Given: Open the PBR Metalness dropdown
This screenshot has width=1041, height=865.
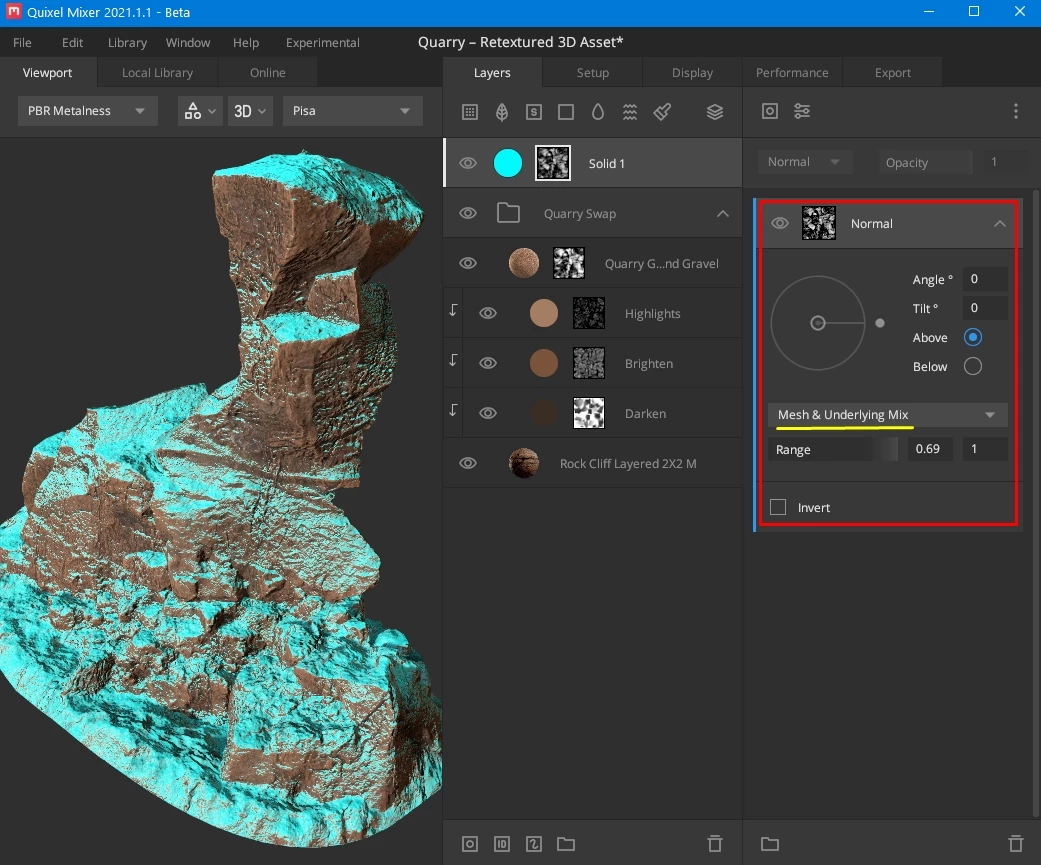Looking at the screenshot, I should [x=88, y=111].
